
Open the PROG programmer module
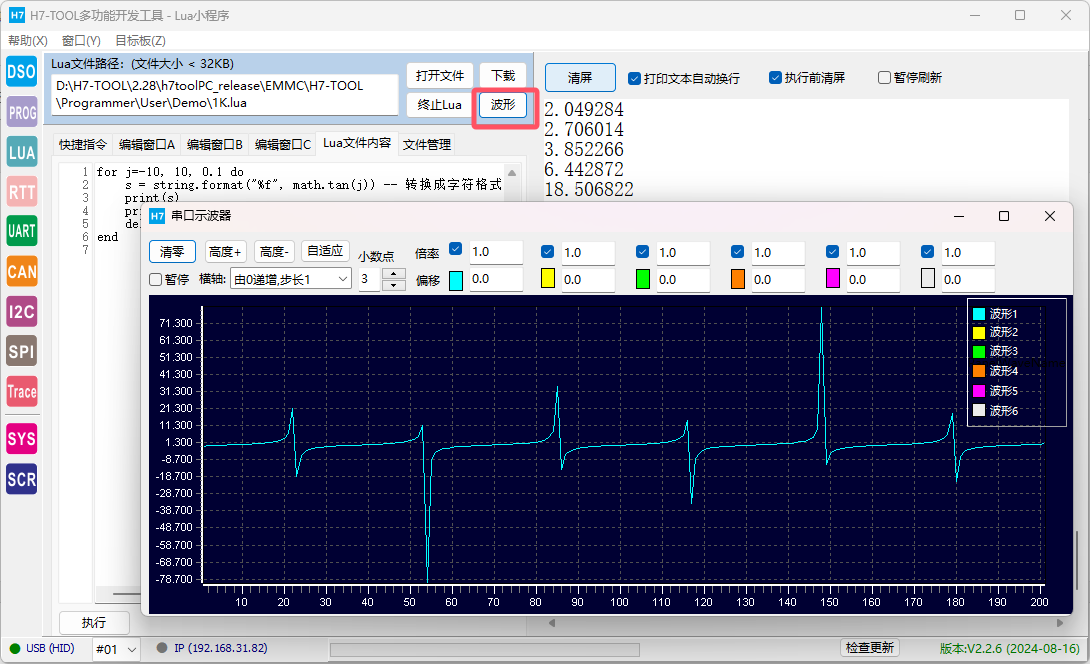(22, 112)
